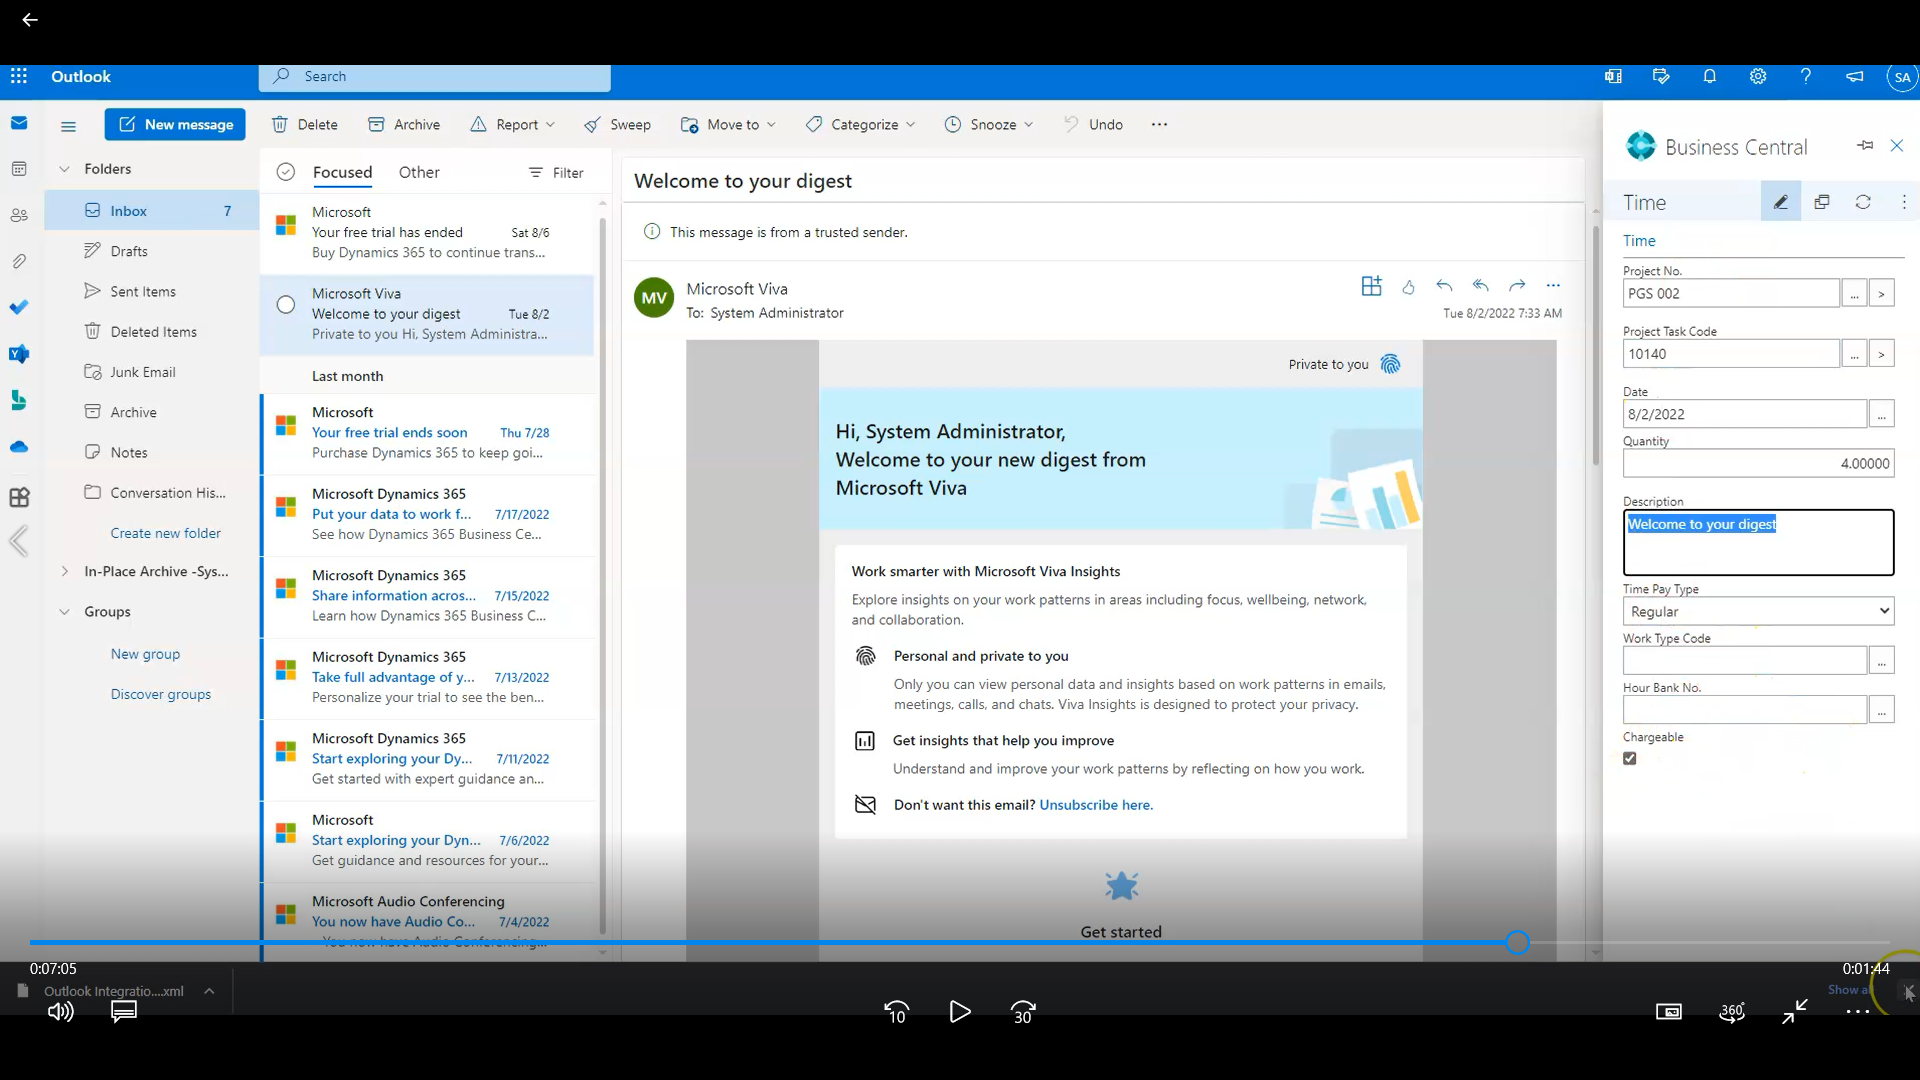Click the pop-out icon in Business Central
Screen dimensions: 1920x1080
1822,202
